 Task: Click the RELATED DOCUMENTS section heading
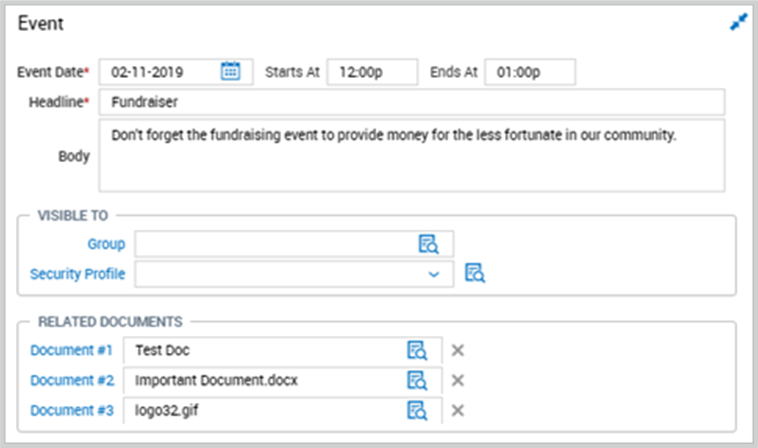tap(110, 322)
